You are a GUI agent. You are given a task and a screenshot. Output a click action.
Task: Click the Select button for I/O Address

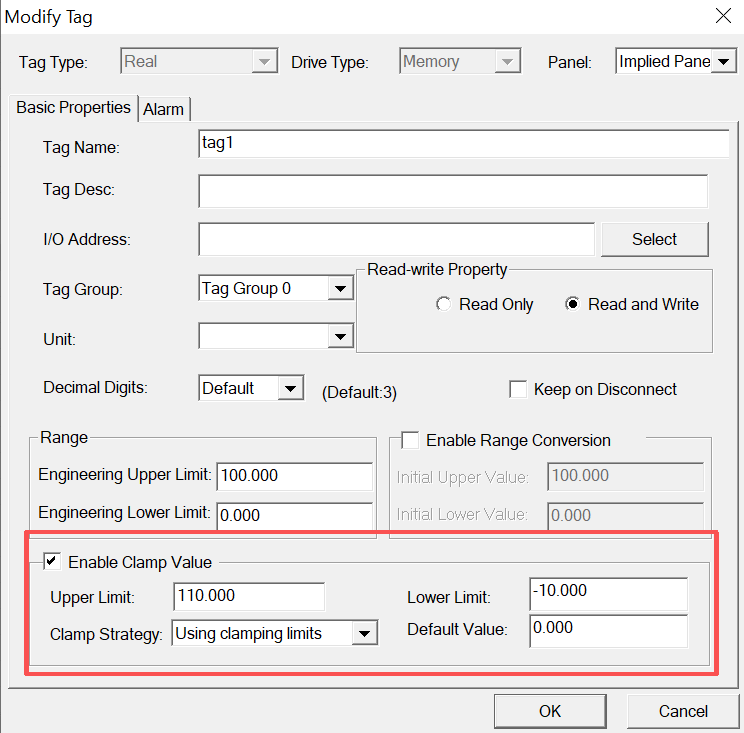click(654, 239)
